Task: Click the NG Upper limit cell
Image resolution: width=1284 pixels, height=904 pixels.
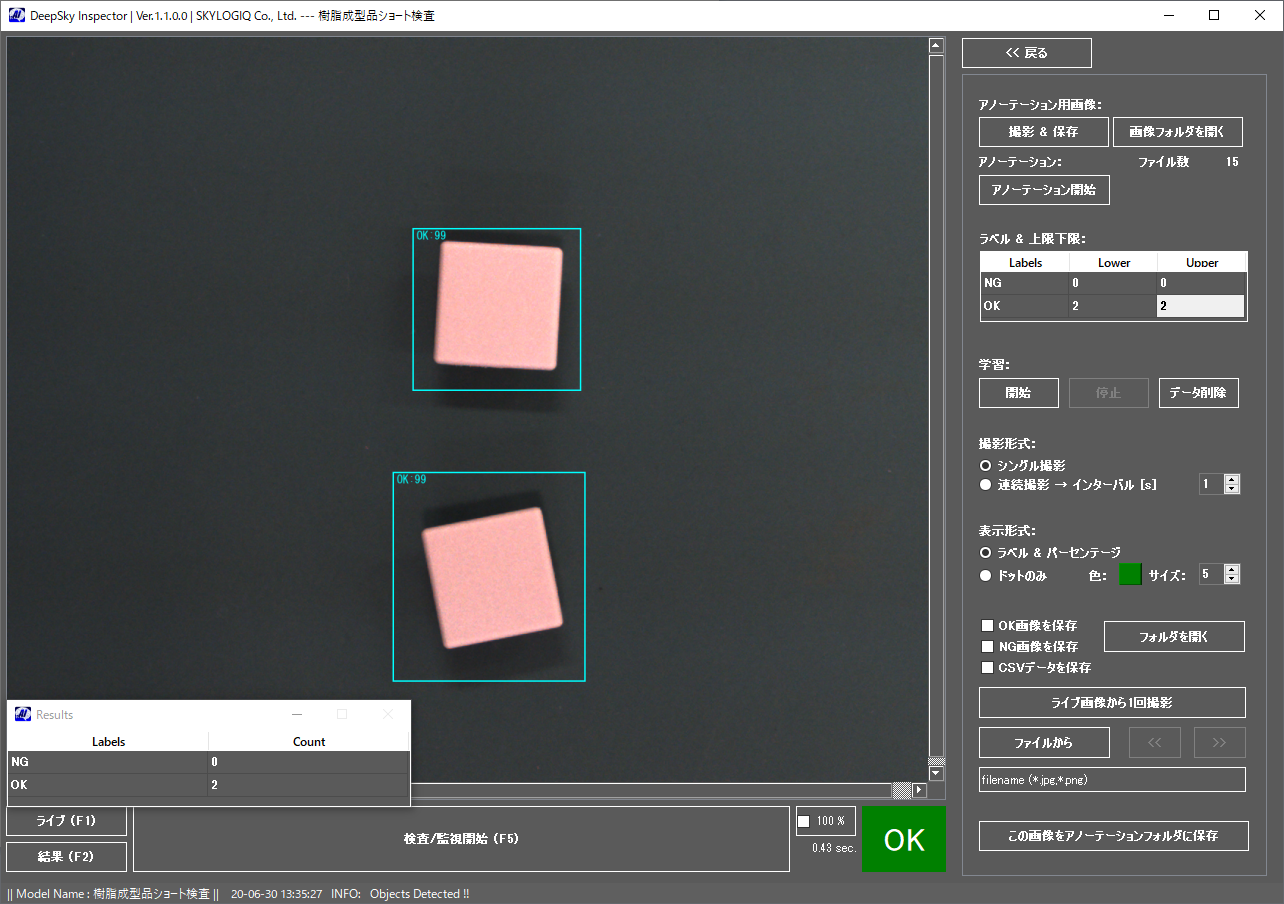Action: point(1202,284)
